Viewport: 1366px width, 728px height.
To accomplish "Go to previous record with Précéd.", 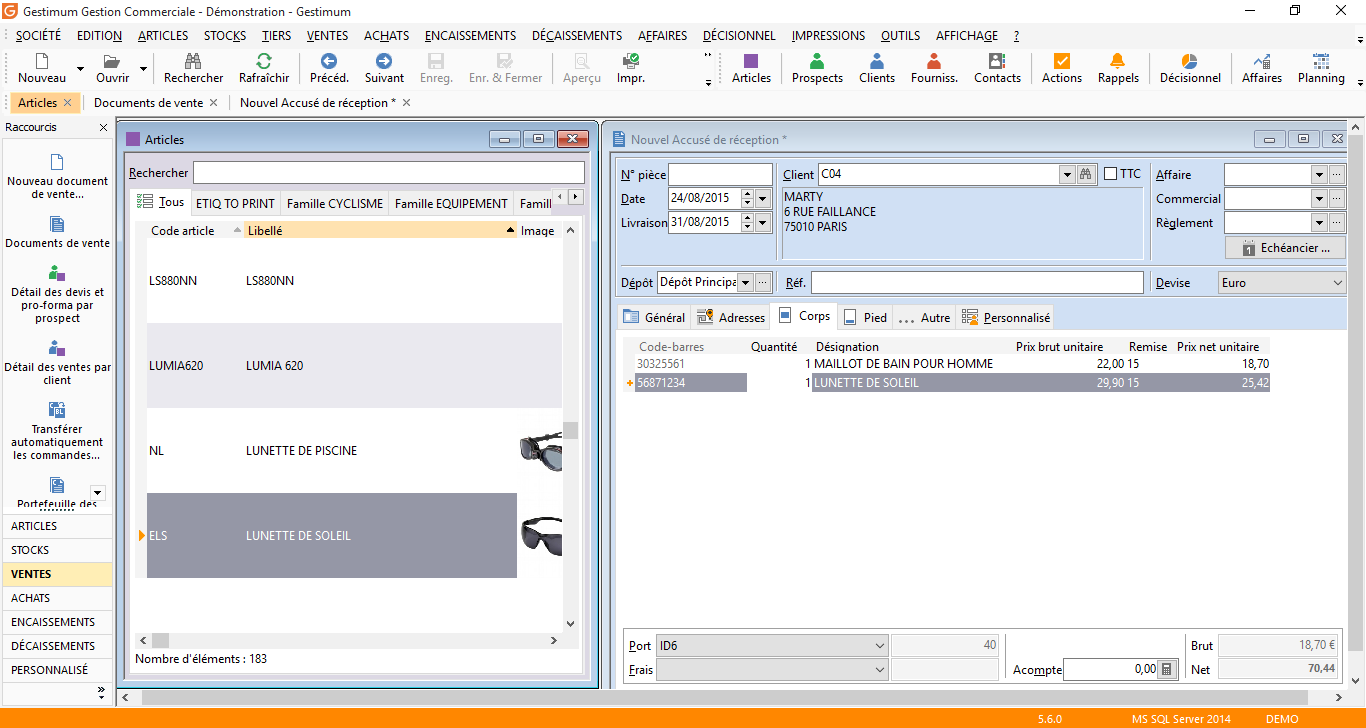I will pos(329,61).
